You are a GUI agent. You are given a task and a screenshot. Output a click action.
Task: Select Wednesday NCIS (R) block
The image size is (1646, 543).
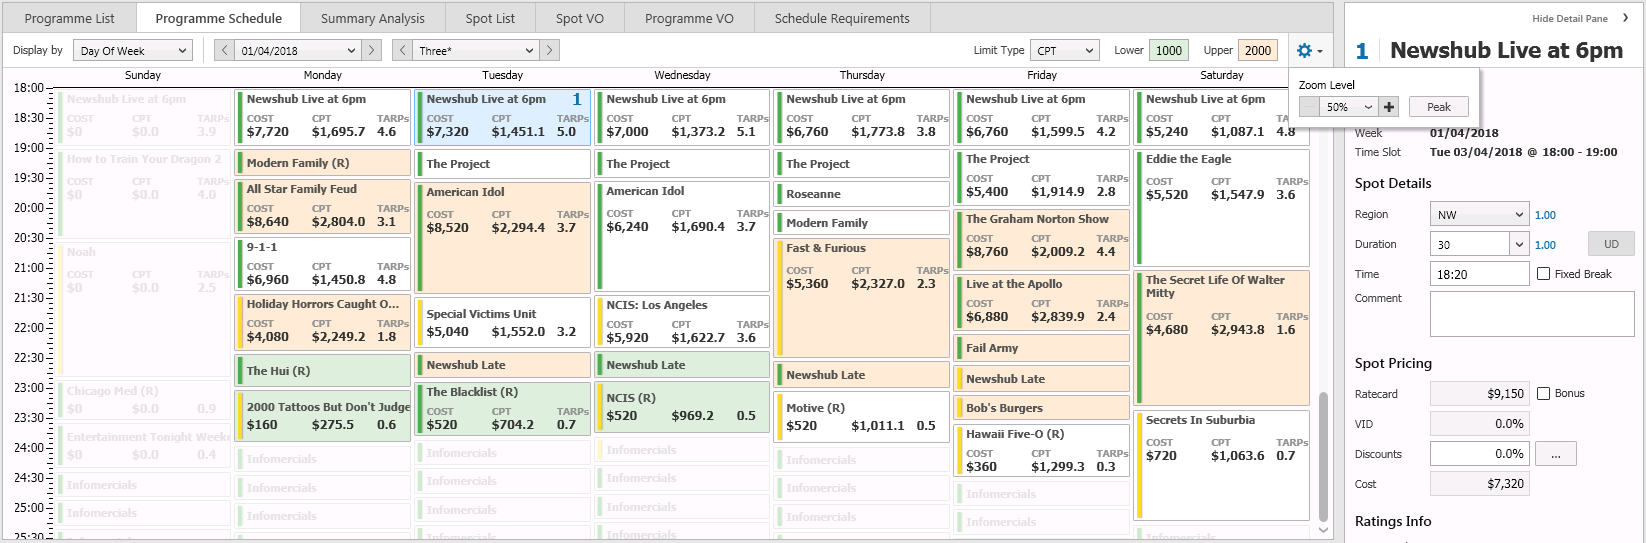(682, 407)
